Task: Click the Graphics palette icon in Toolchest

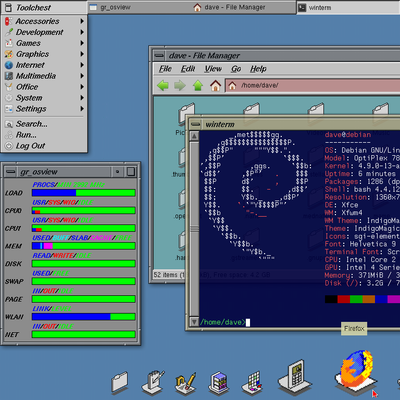Action: click(9, 54)
